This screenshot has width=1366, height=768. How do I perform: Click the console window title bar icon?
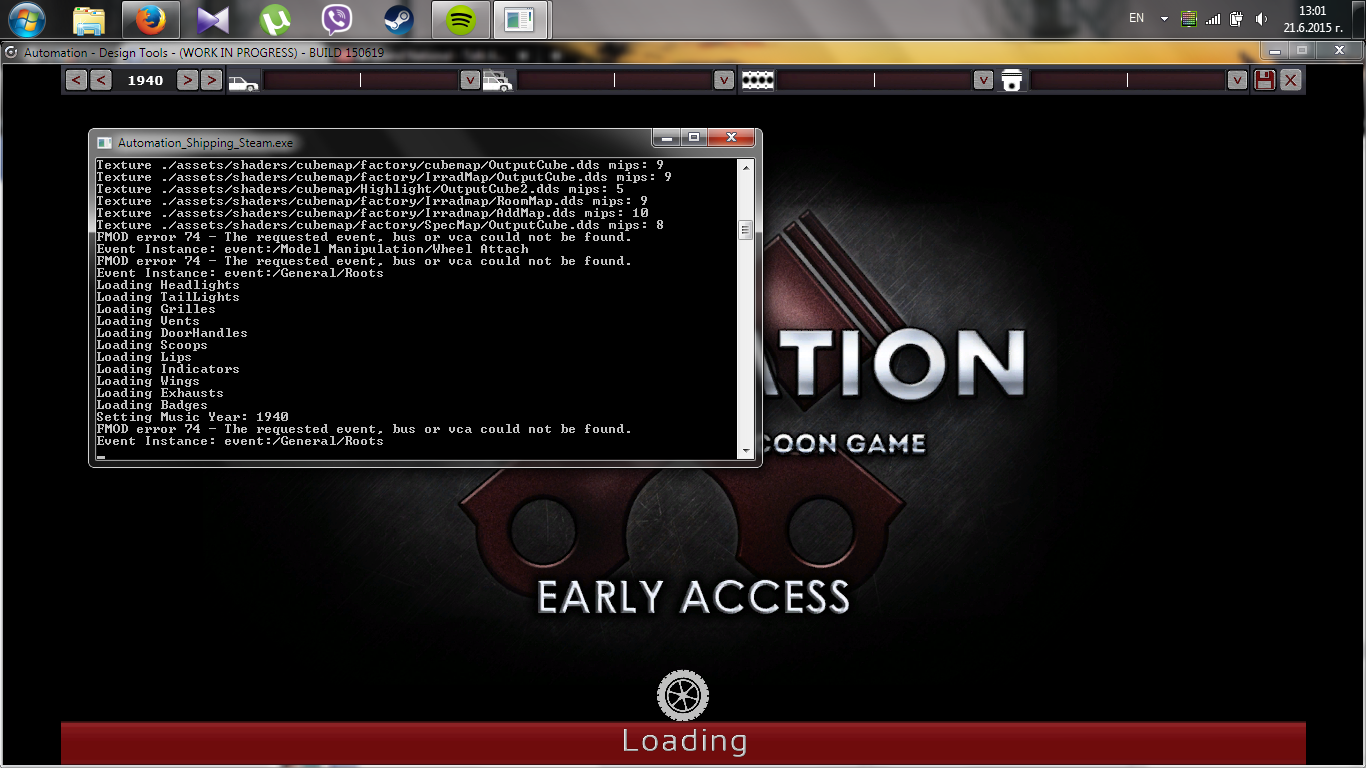104,143
